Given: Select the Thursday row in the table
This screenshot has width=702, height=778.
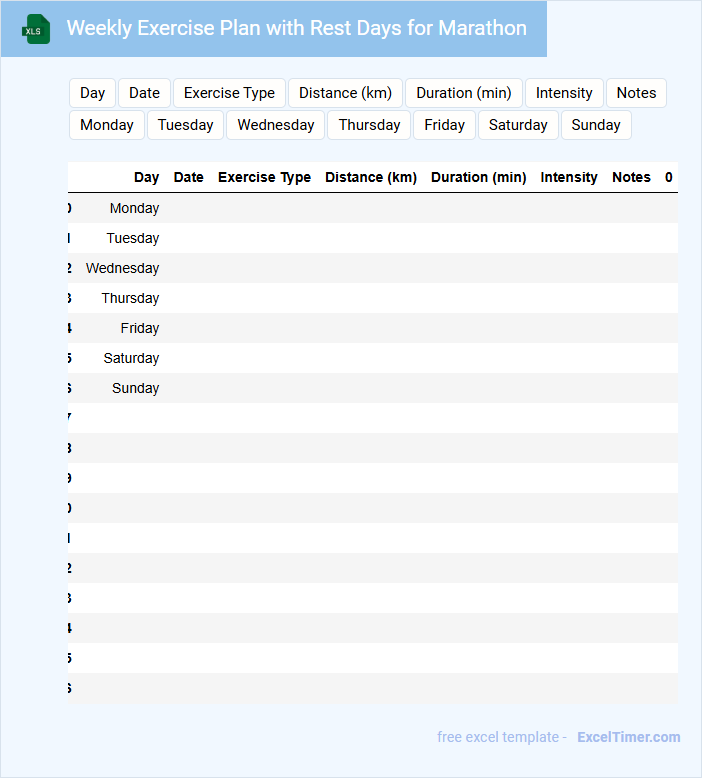Looking at the screenshot, I should 130,298.
